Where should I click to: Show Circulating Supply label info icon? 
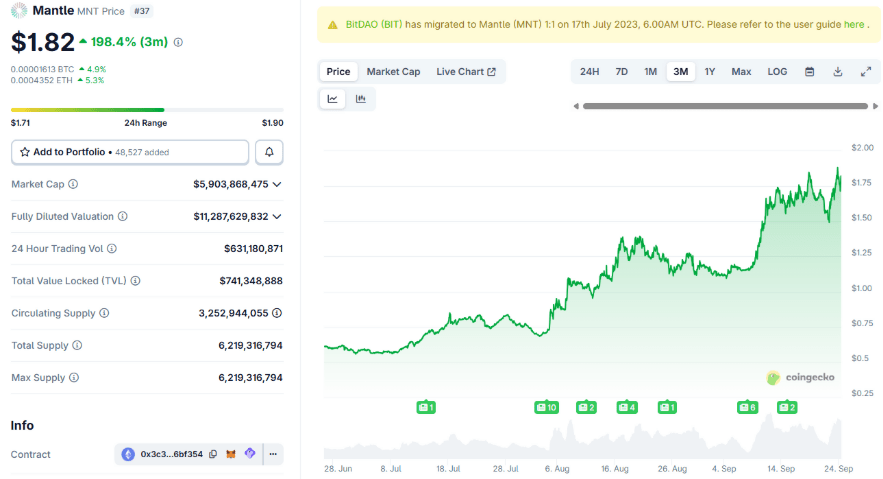click(x=104, y=313)
